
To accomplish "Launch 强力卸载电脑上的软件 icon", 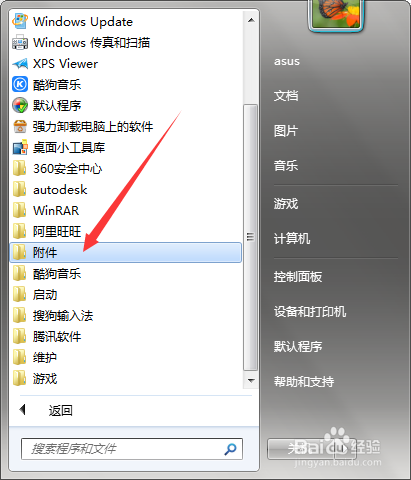I will (20, 126).
